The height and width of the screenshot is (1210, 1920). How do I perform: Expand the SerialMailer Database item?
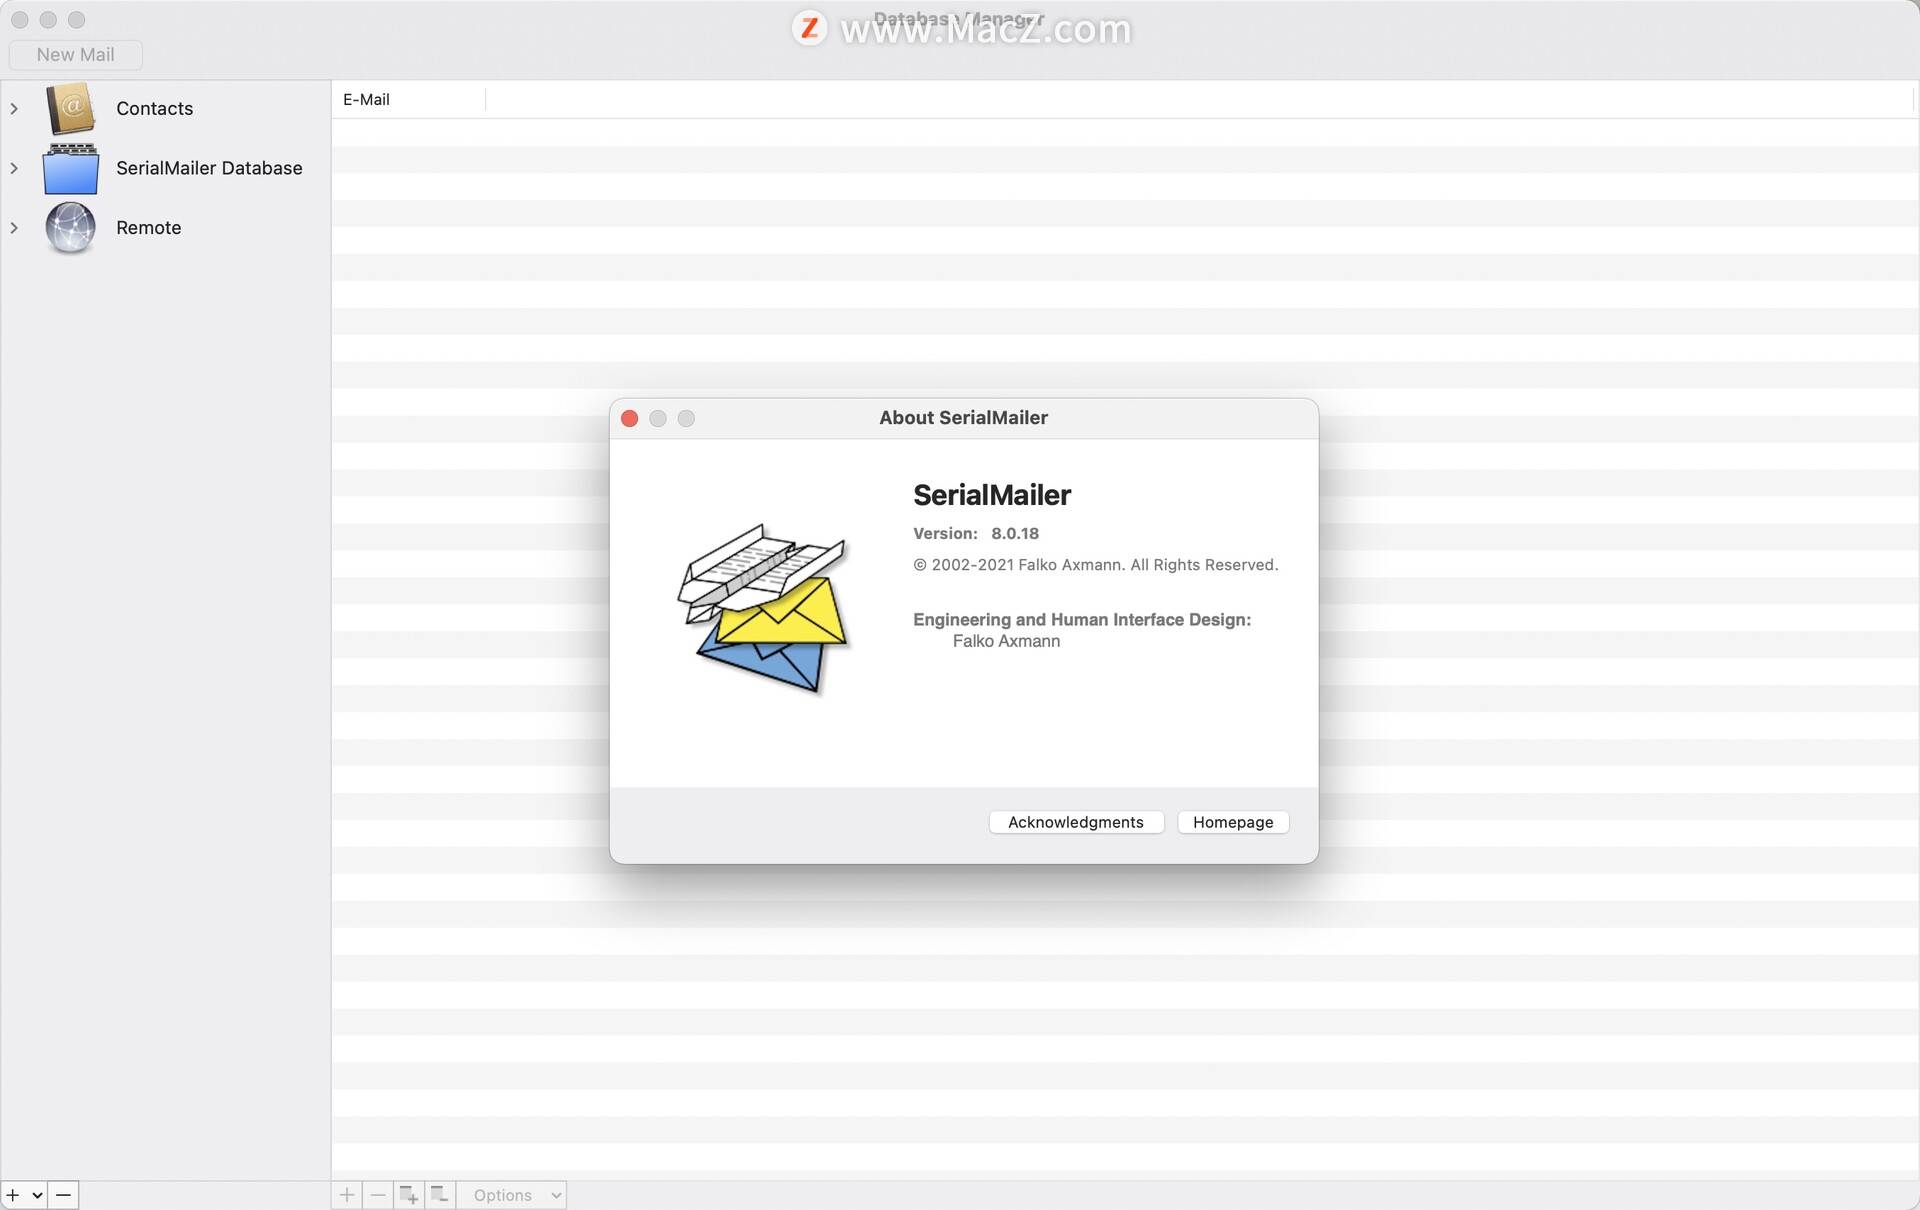(x=14, y=168)
